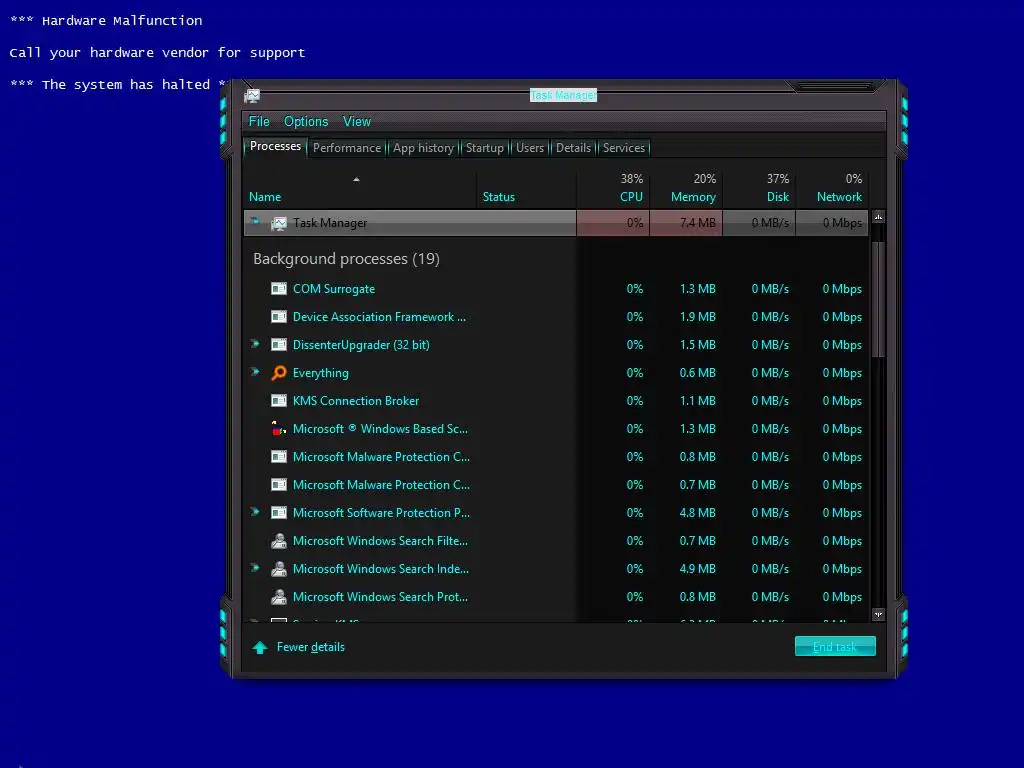Select the COM Surrogate row
This screenshot has width=1024, height=768.
pos(556,289)
